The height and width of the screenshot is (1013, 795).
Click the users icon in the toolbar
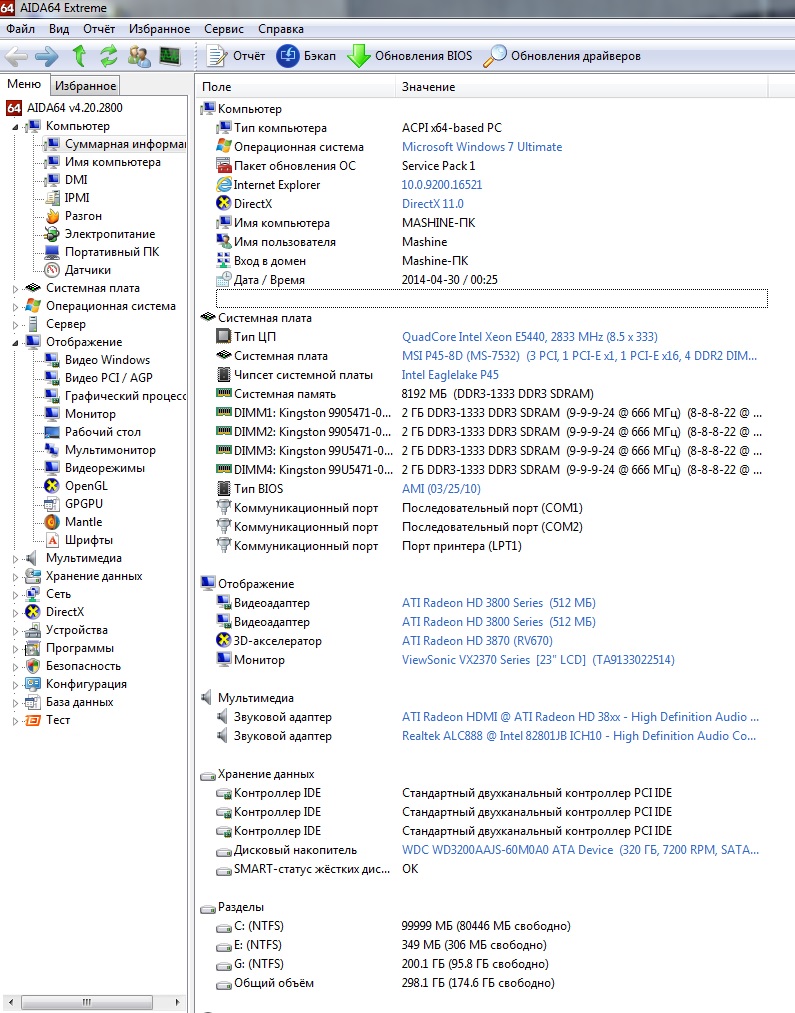click(139, 56)
